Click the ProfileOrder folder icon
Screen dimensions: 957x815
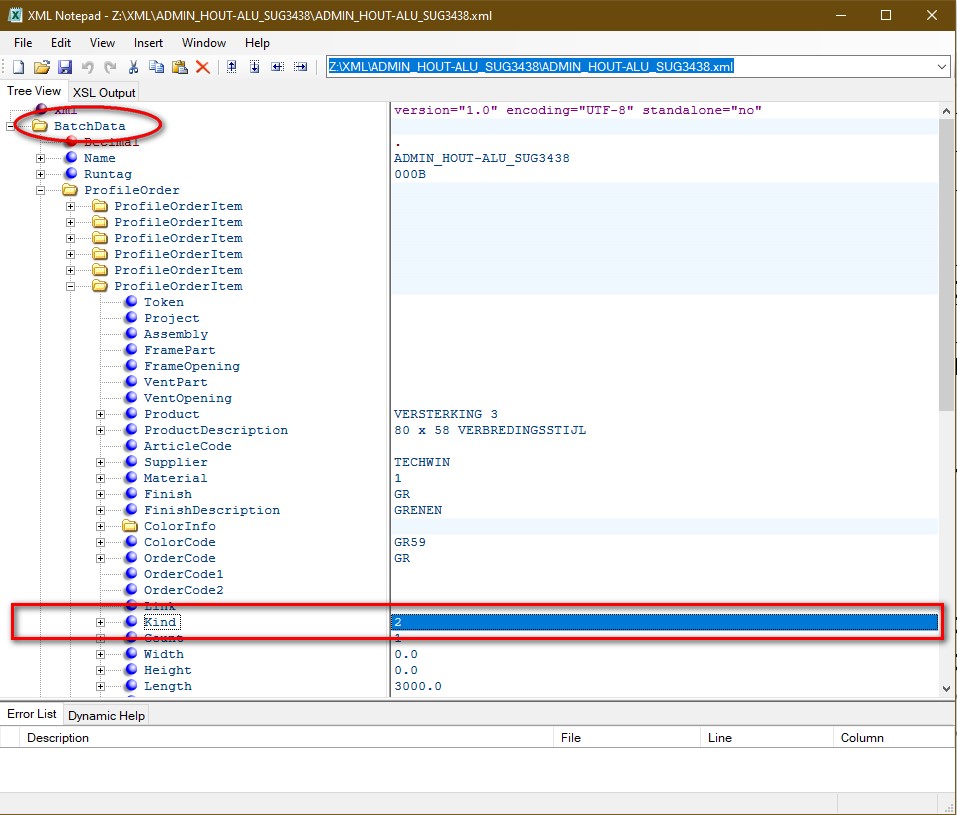70,190
